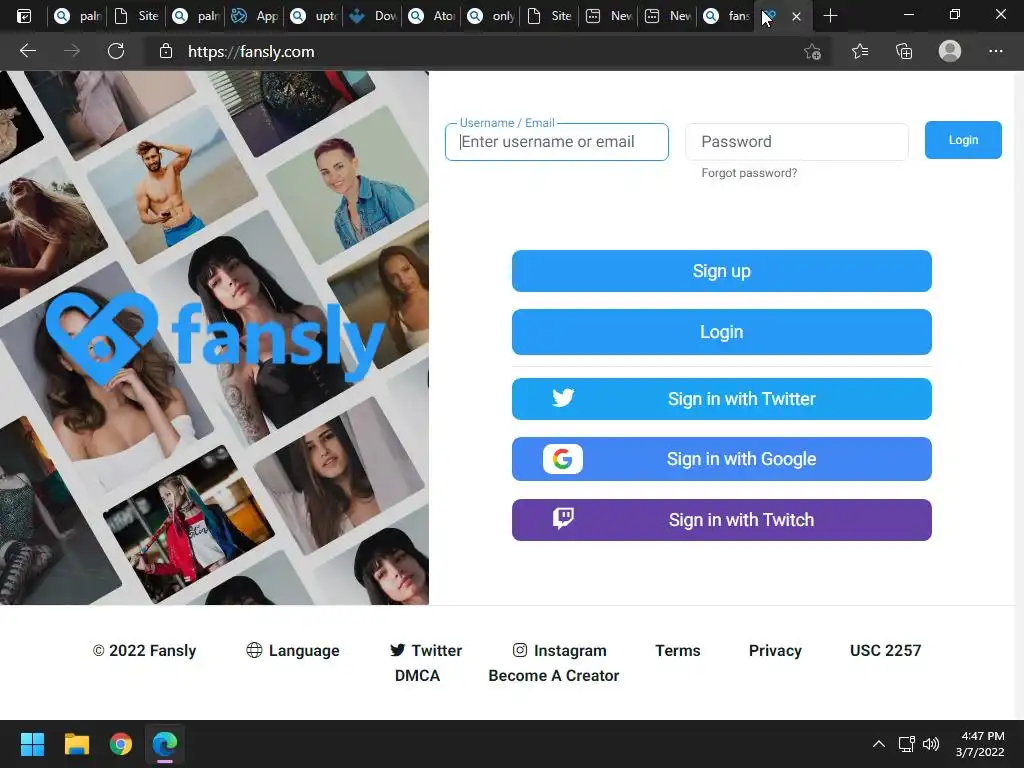Open the Collections icon
This screenshot has width=1024, height=768.
point(904,51)
